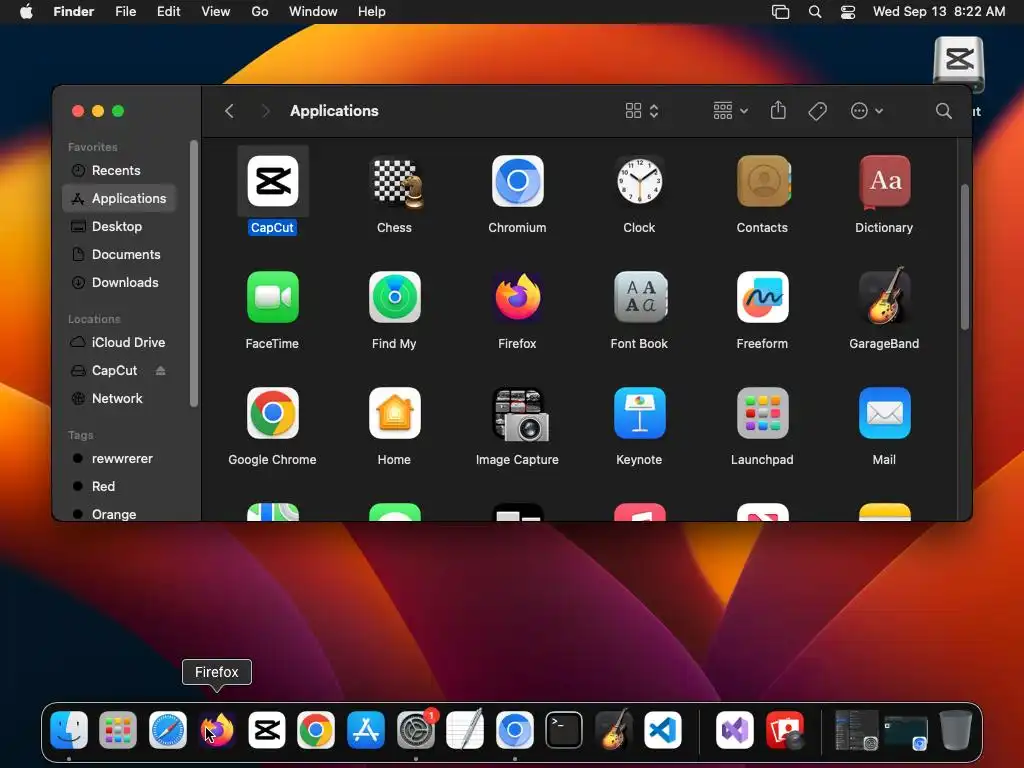The height and width of the screenshot is (768, 1024).
Task: Click the Freeform app icon
Action: click(762, 297)
